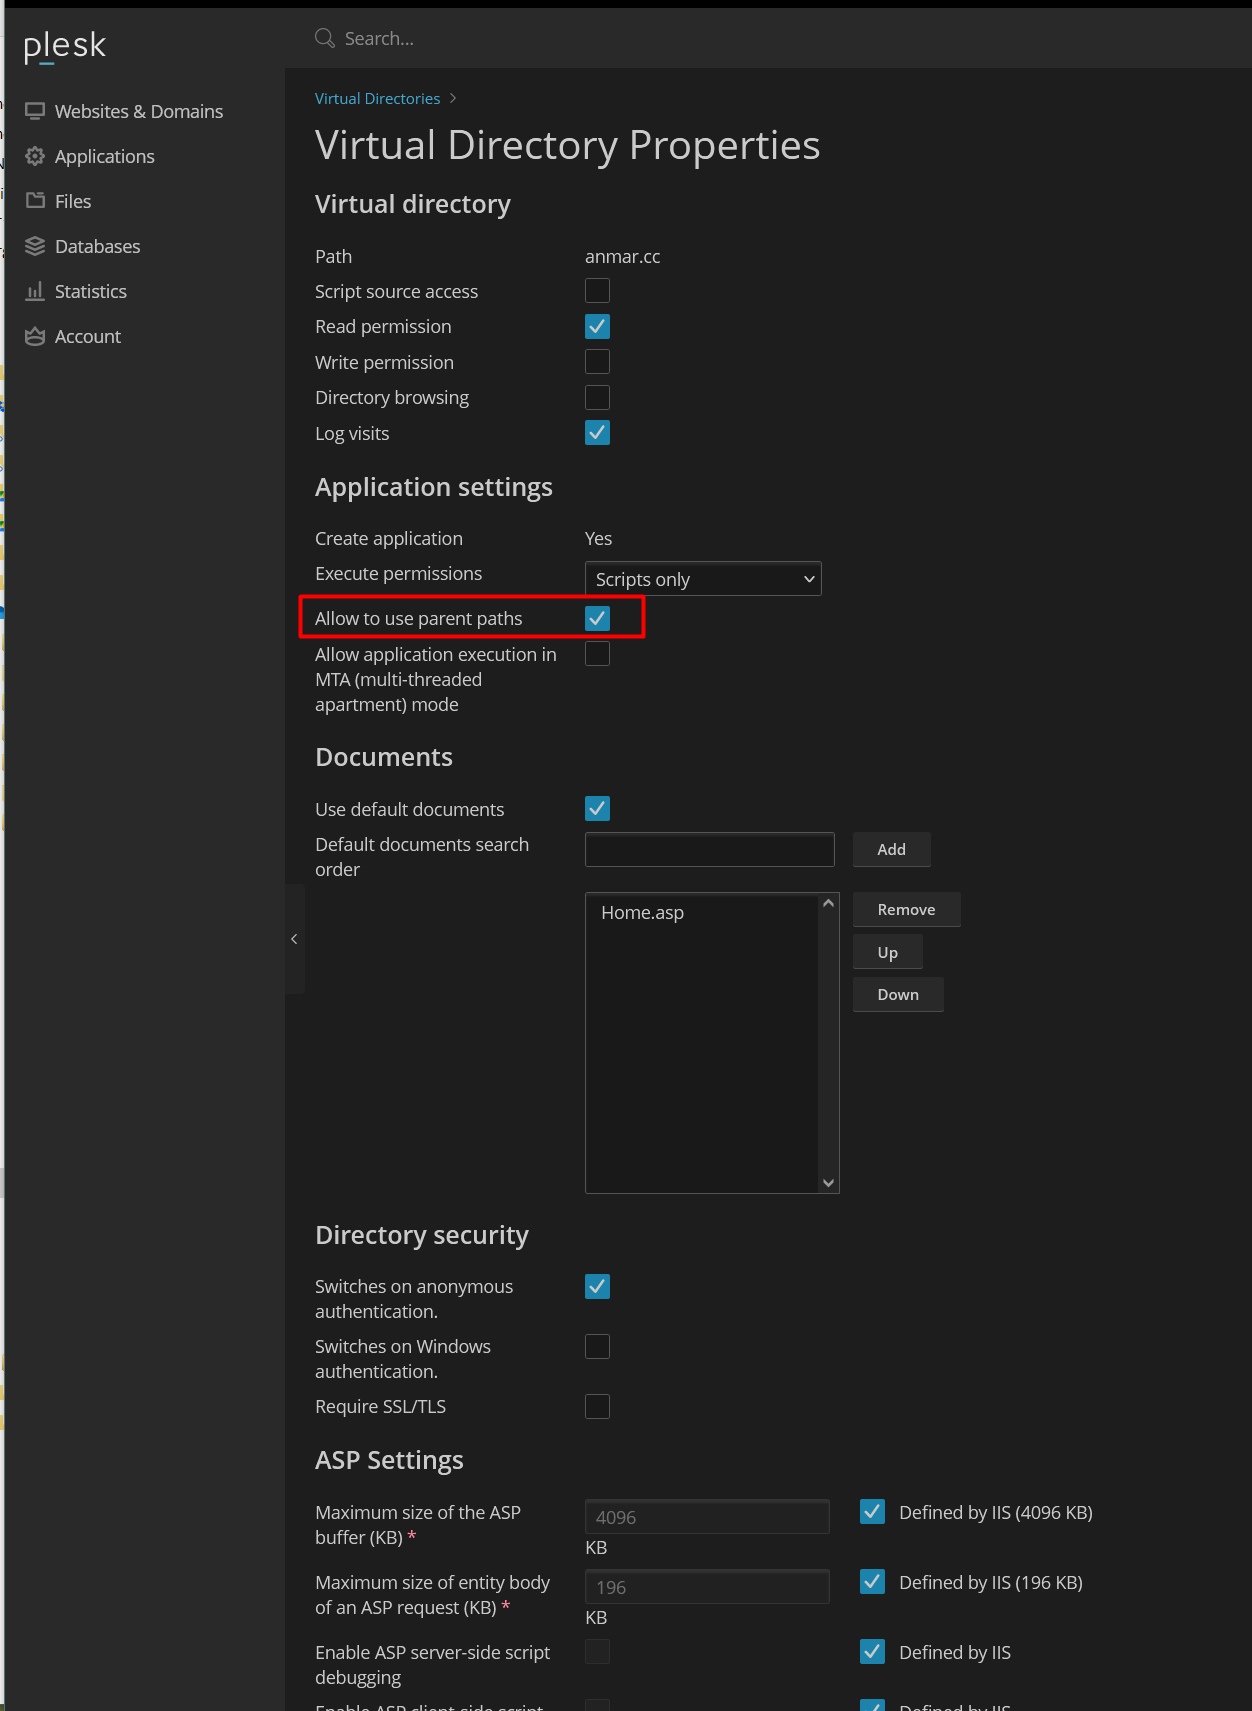Click the Applications gear icon

(35, 156)
